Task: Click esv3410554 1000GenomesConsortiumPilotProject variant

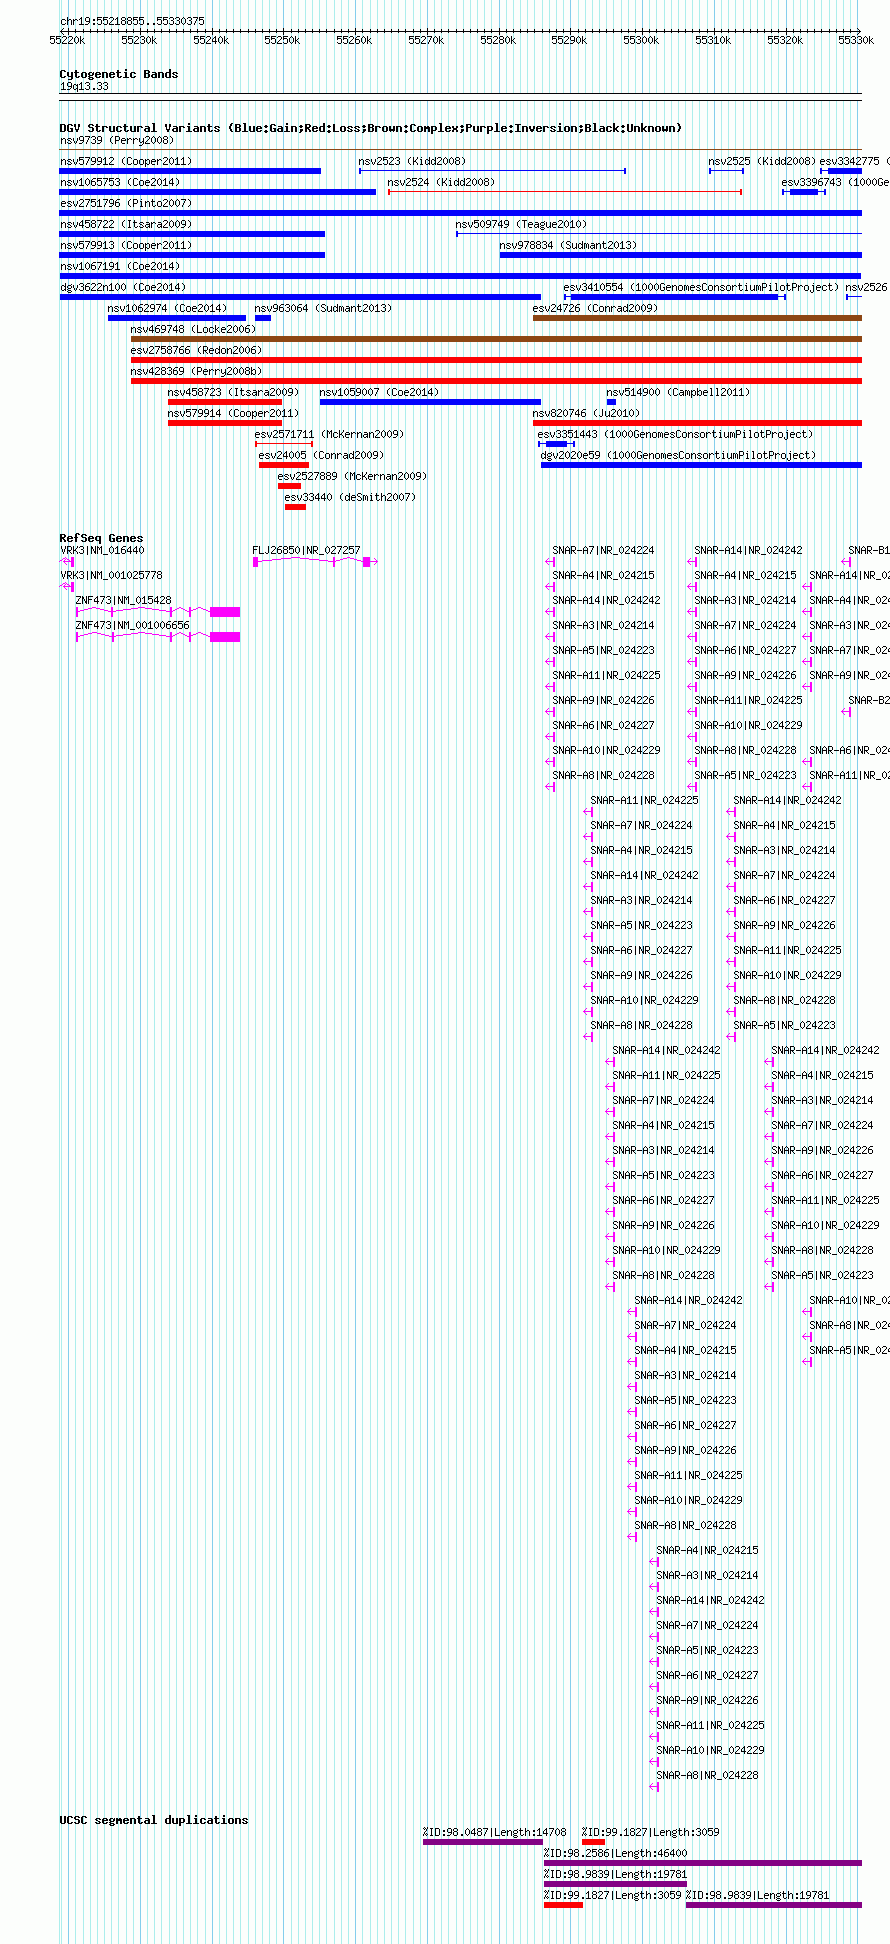Action: [675, 297]
